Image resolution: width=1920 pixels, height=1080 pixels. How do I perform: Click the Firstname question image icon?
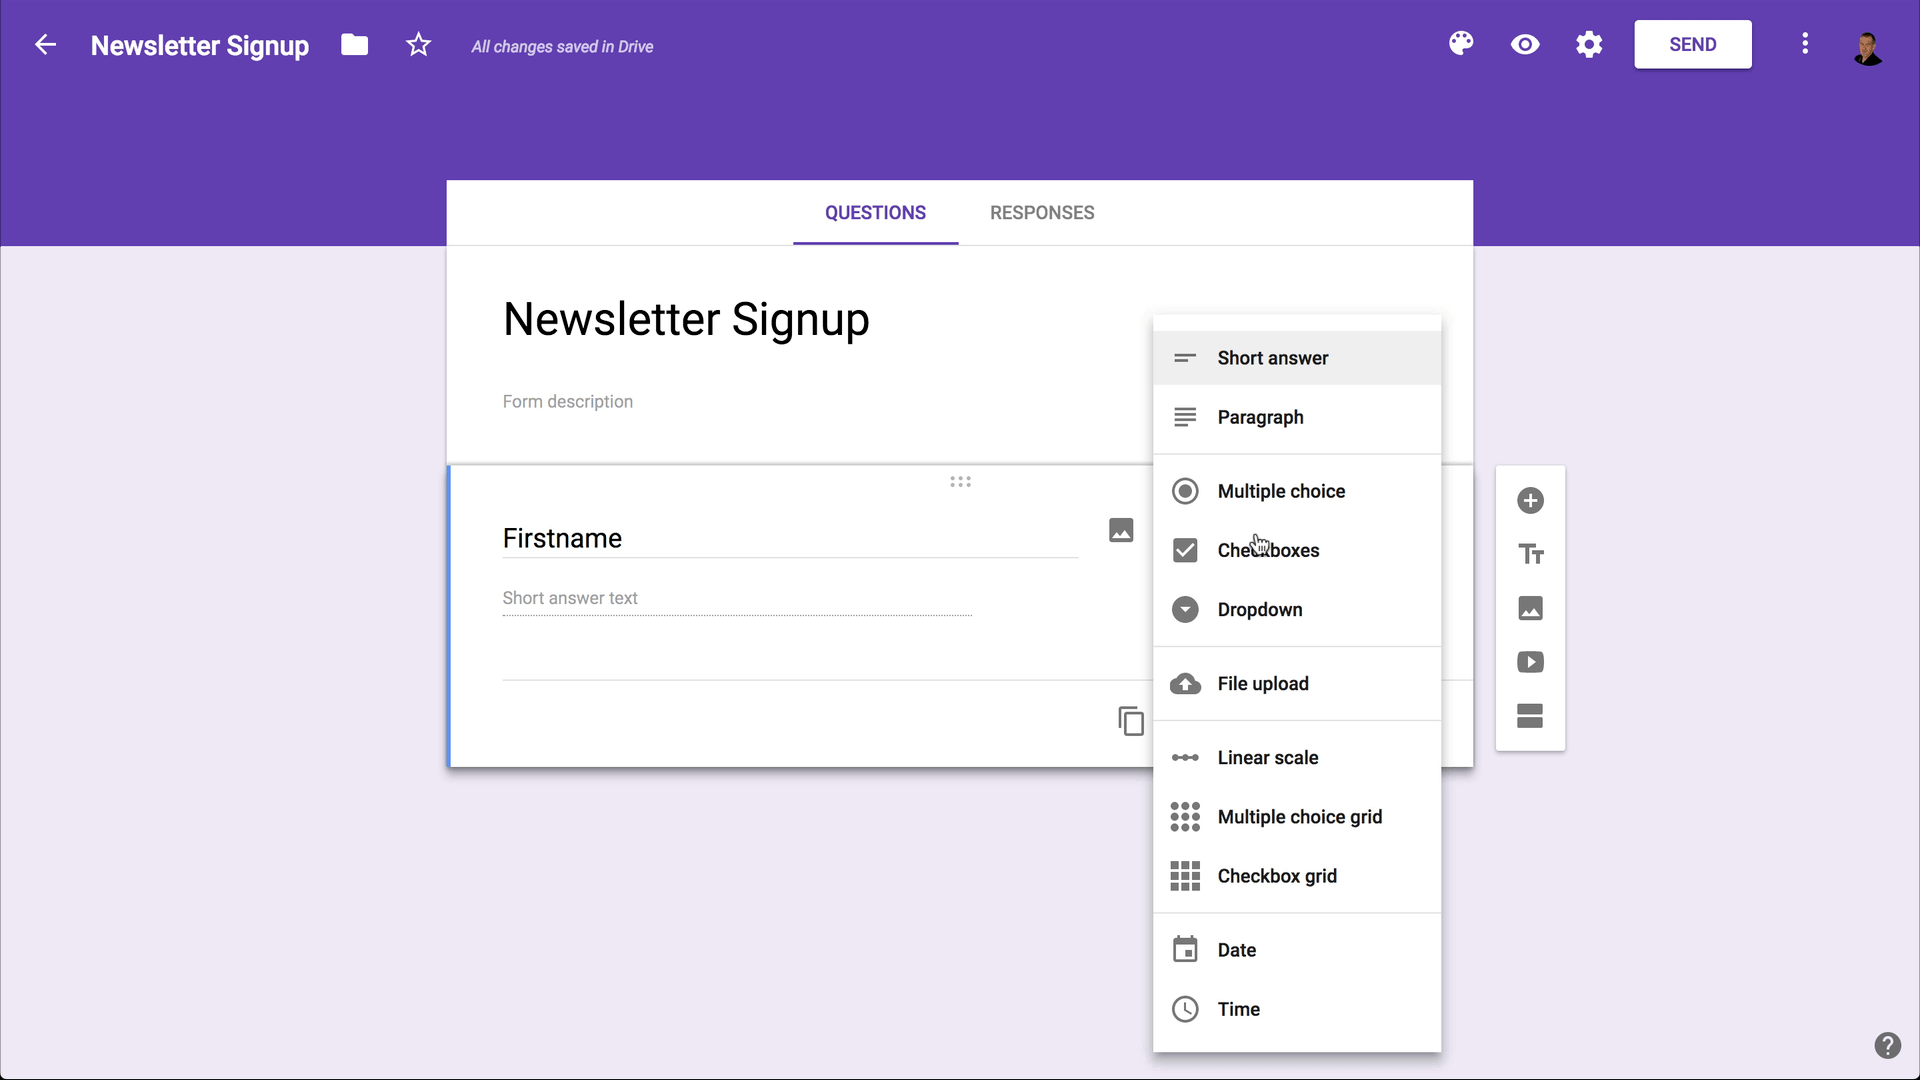[1121, 530]
